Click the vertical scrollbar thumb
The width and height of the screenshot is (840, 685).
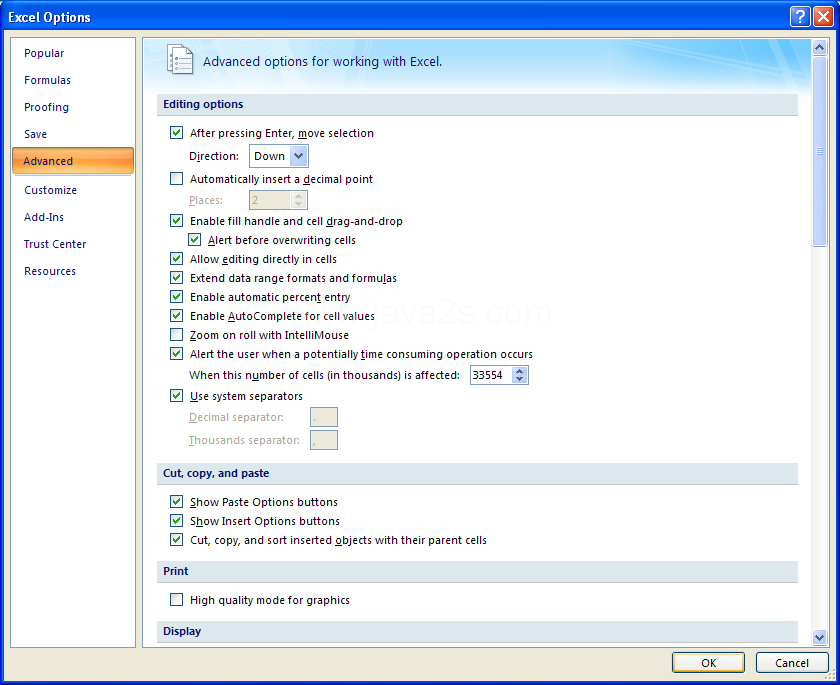click(819, 152)
